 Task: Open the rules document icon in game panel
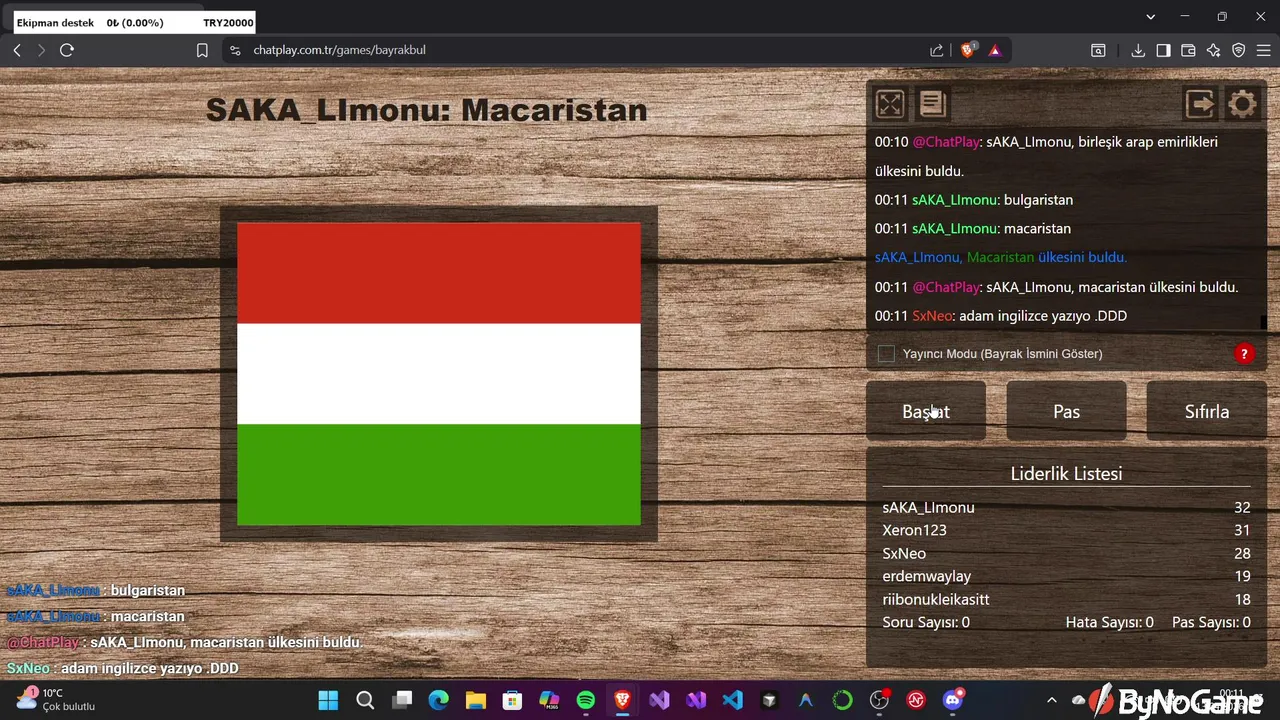tap(933, 104)
